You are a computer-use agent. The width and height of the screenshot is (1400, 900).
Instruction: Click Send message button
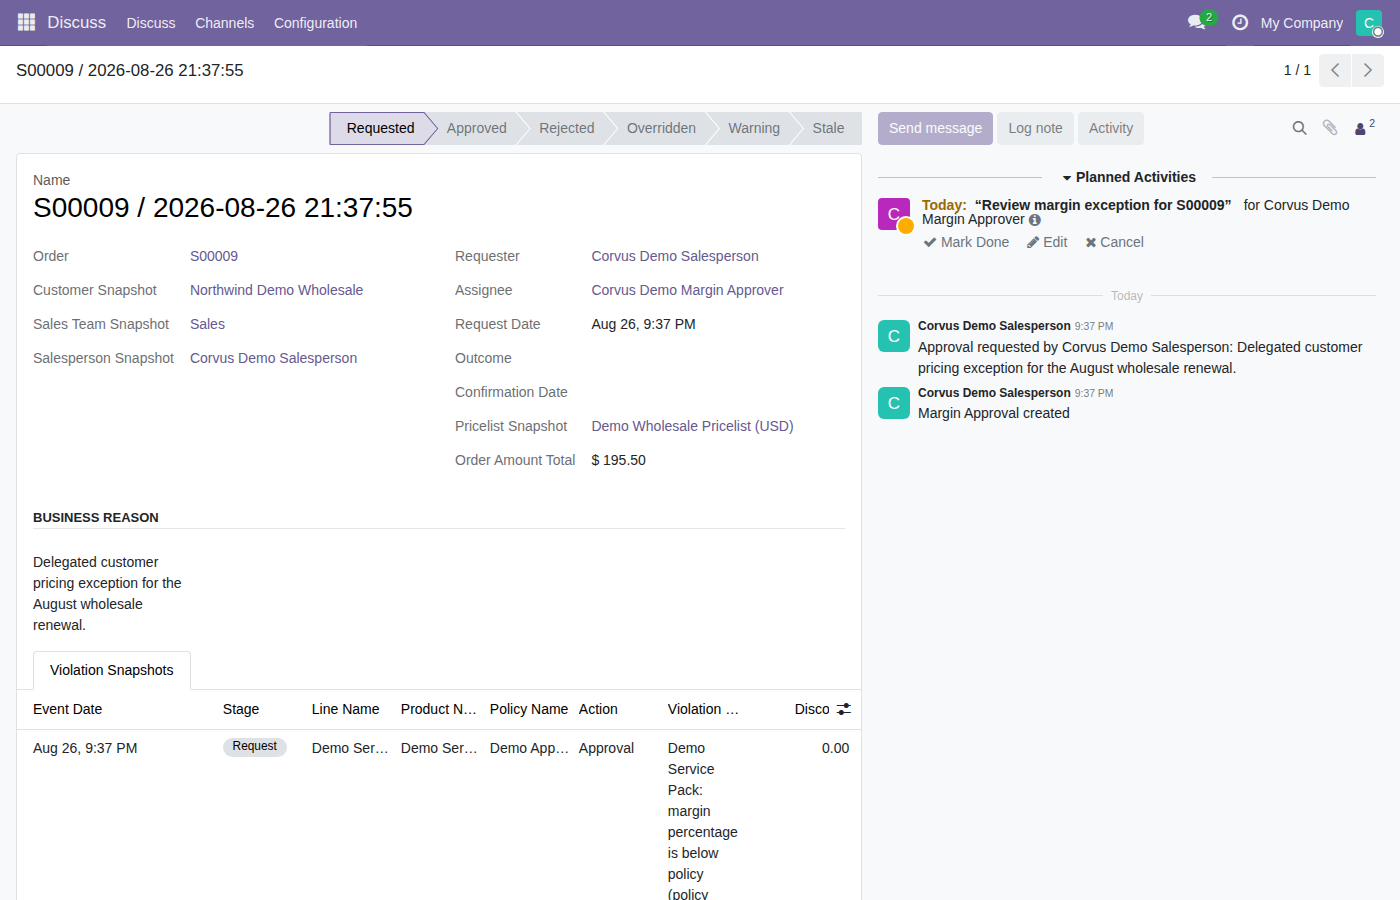point(935,128)
